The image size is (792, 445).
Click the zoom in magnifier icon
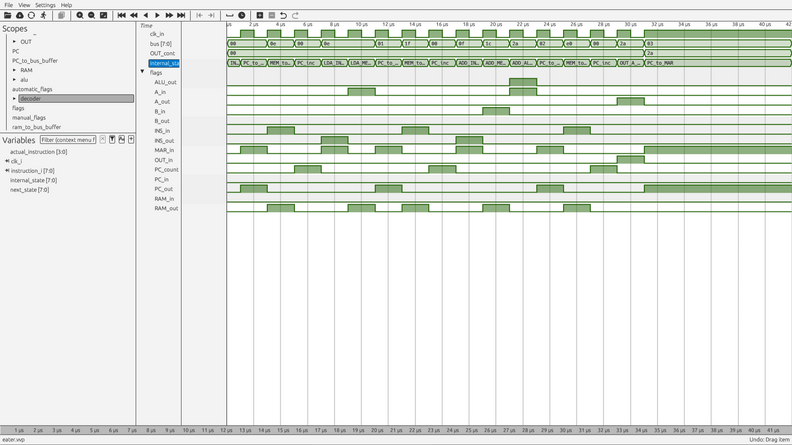point(80,15)
